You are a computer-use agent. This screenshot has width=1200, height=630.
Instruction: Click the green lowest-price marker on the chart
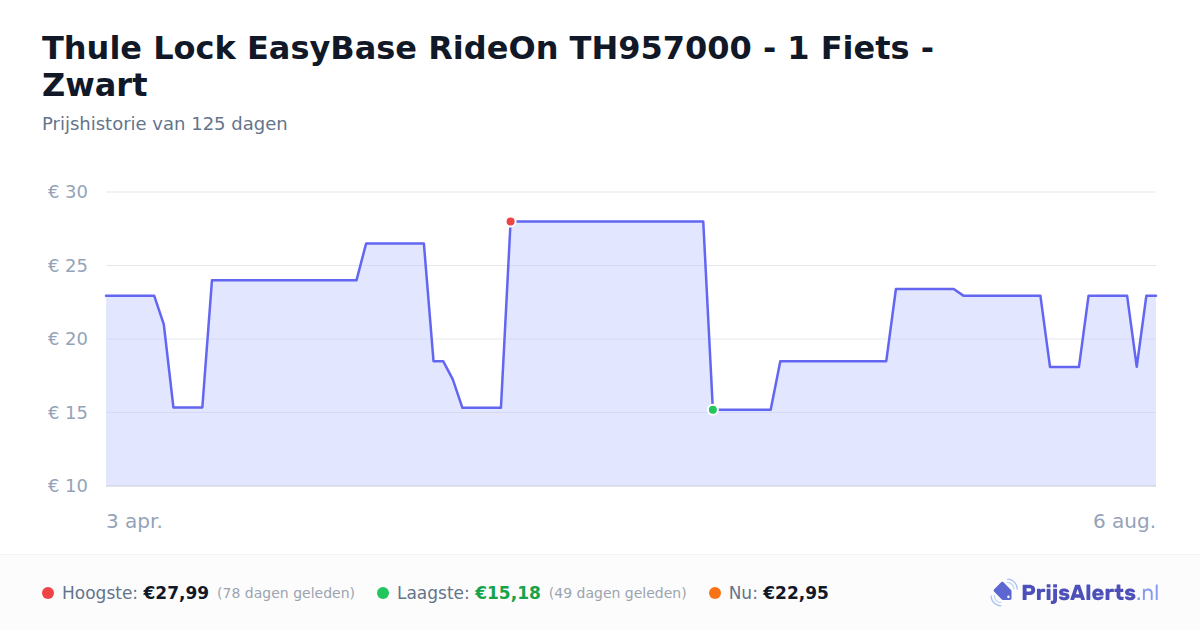pos(712,410)
